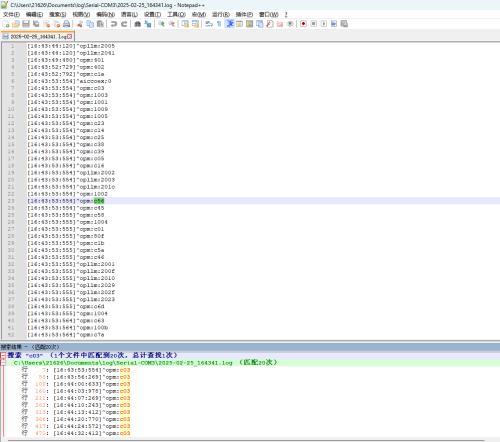Stop macro recording
Viewport: 500px width, 442px height.
click(x=313, y=24)
